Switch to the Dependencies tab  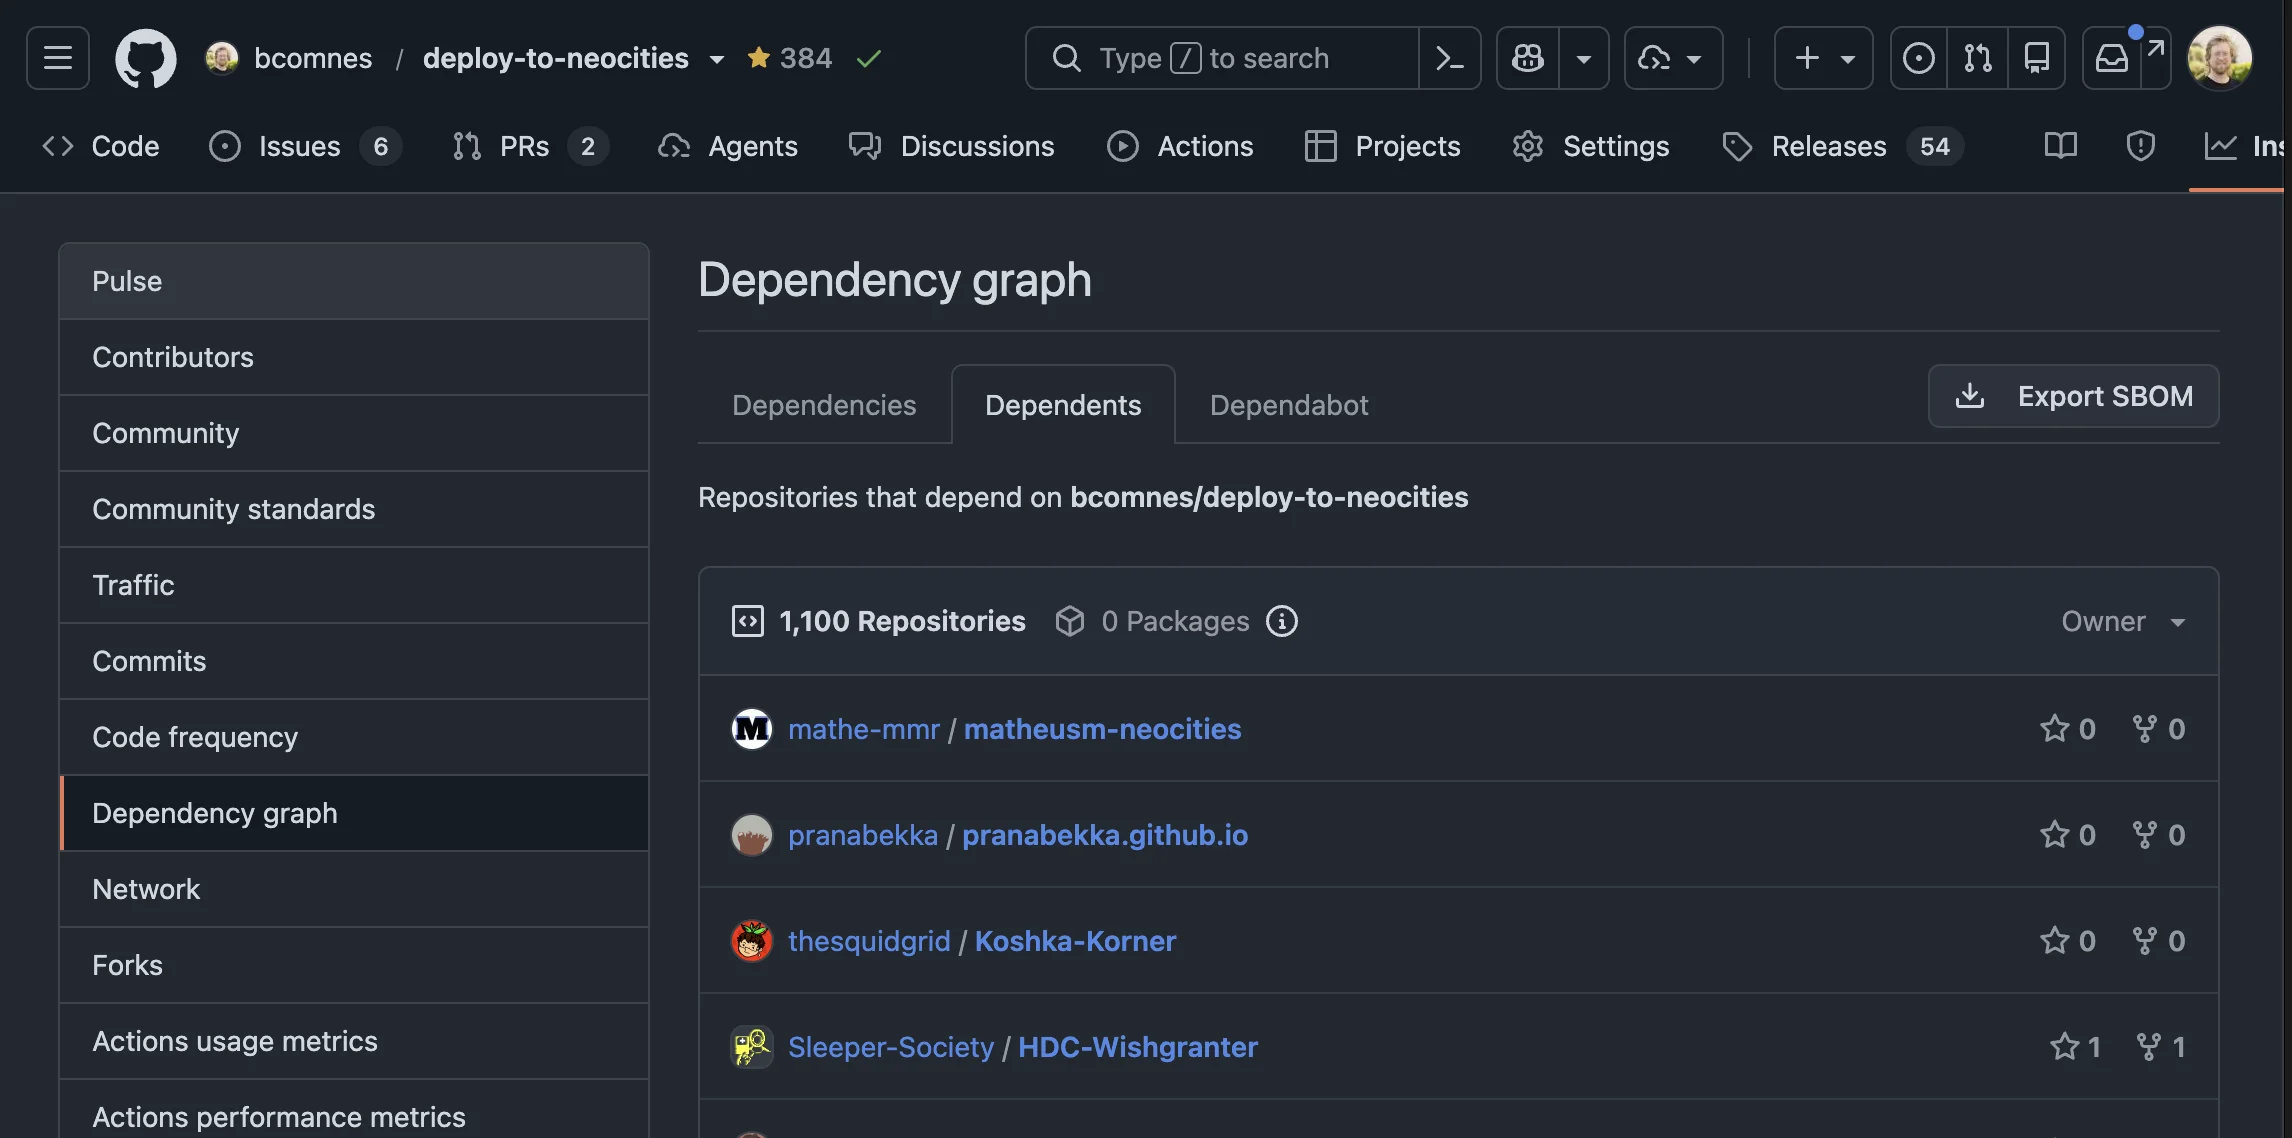pyautogui.click(x=824, y=405)
